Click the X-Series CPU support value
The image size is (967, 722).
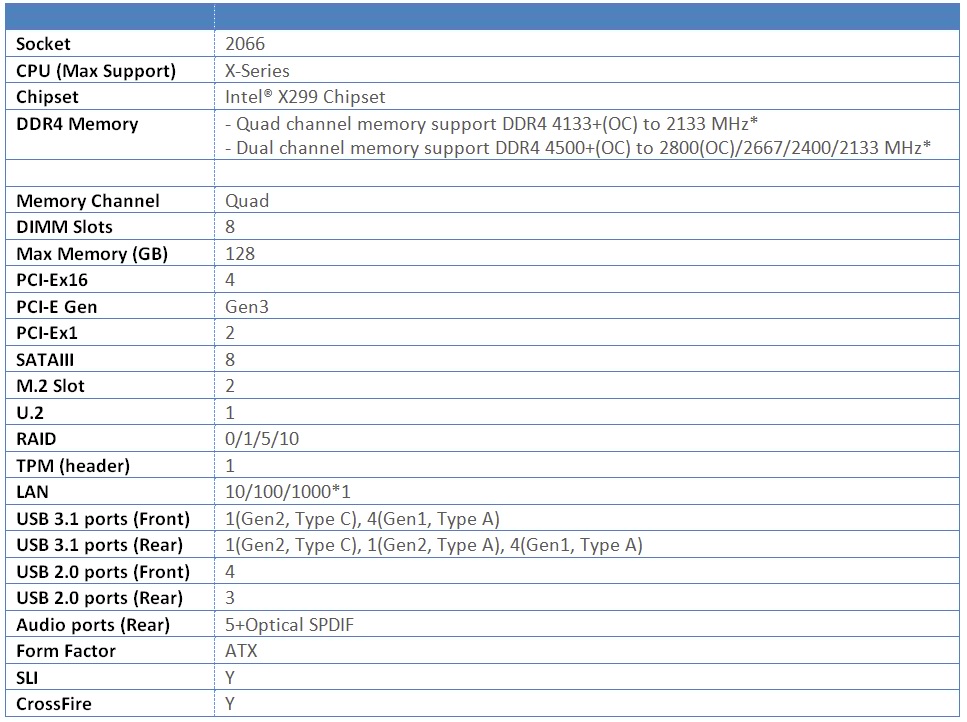pos(258,71)
